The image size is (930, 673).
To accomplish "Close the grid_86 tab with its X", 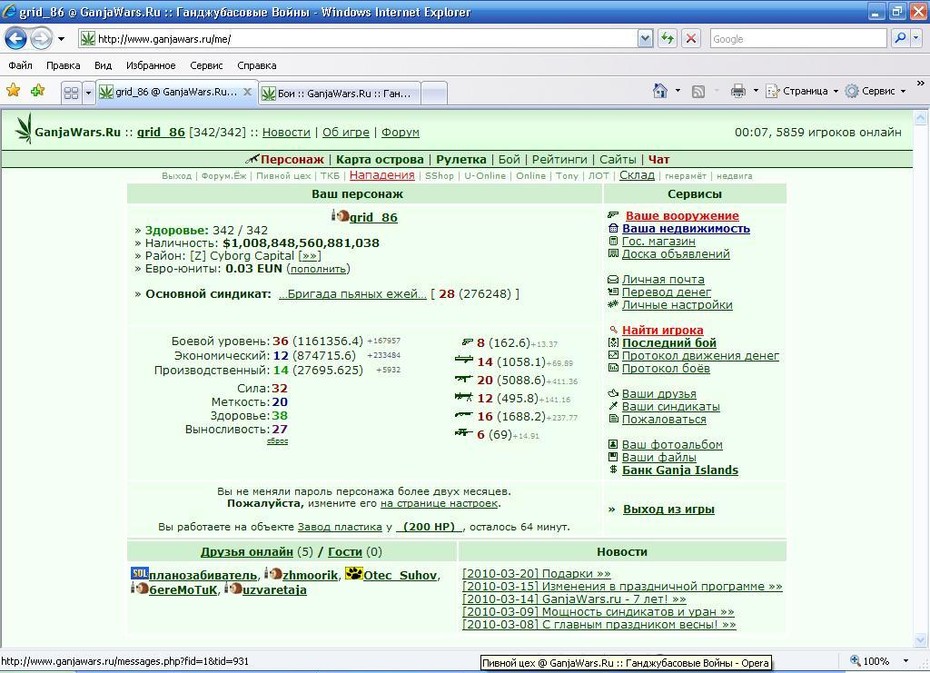I will coord(247,92).
